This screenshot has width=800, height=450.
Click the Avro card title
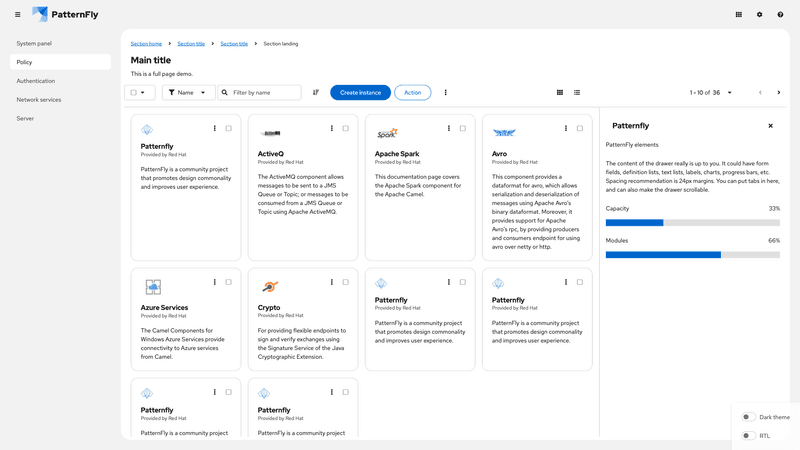click(499, 154)
